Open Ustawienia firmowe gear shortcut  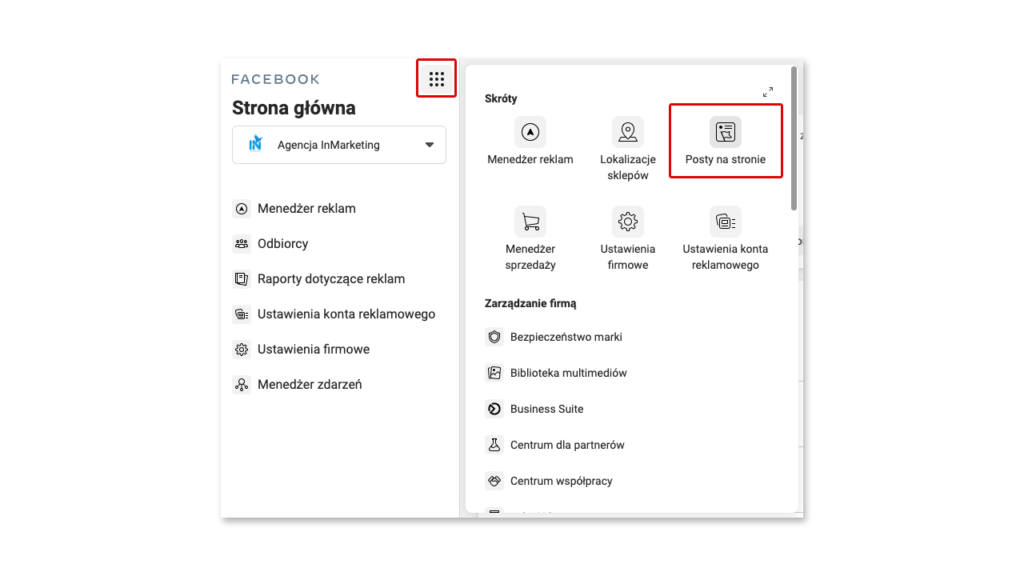(x=628, y=222)
